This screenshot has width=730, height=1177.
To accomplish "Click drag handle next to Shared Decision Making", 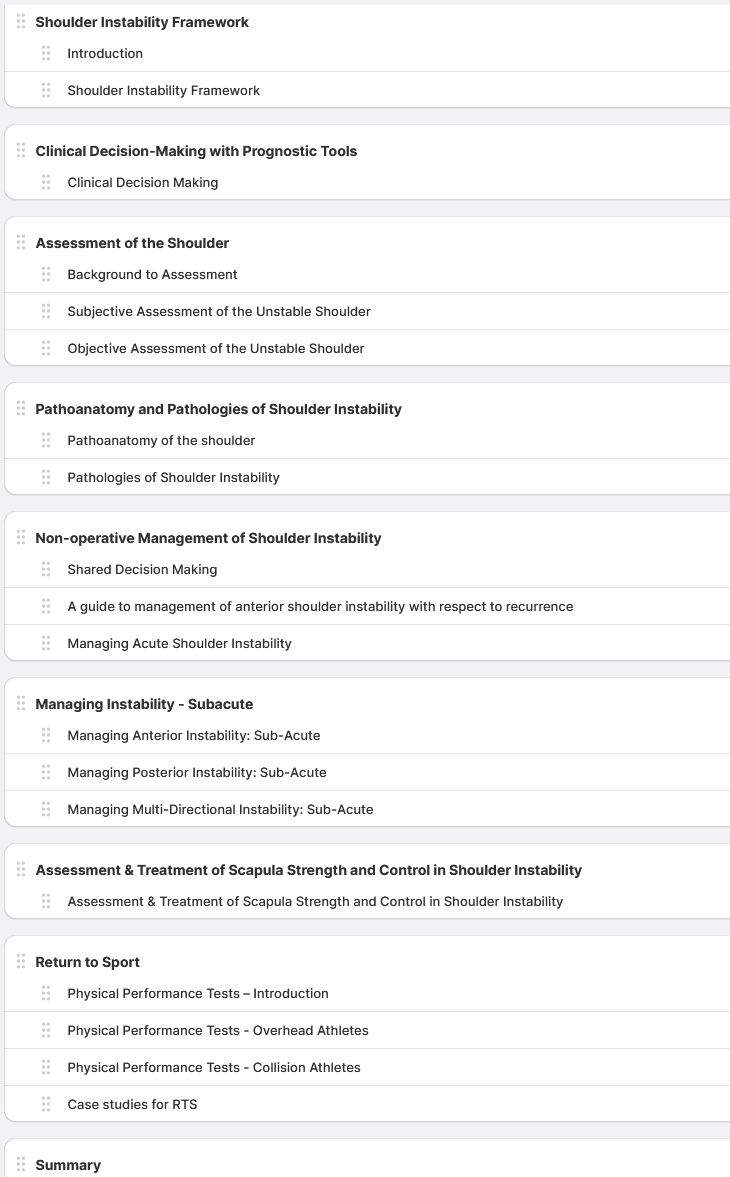I will [46, 569].
